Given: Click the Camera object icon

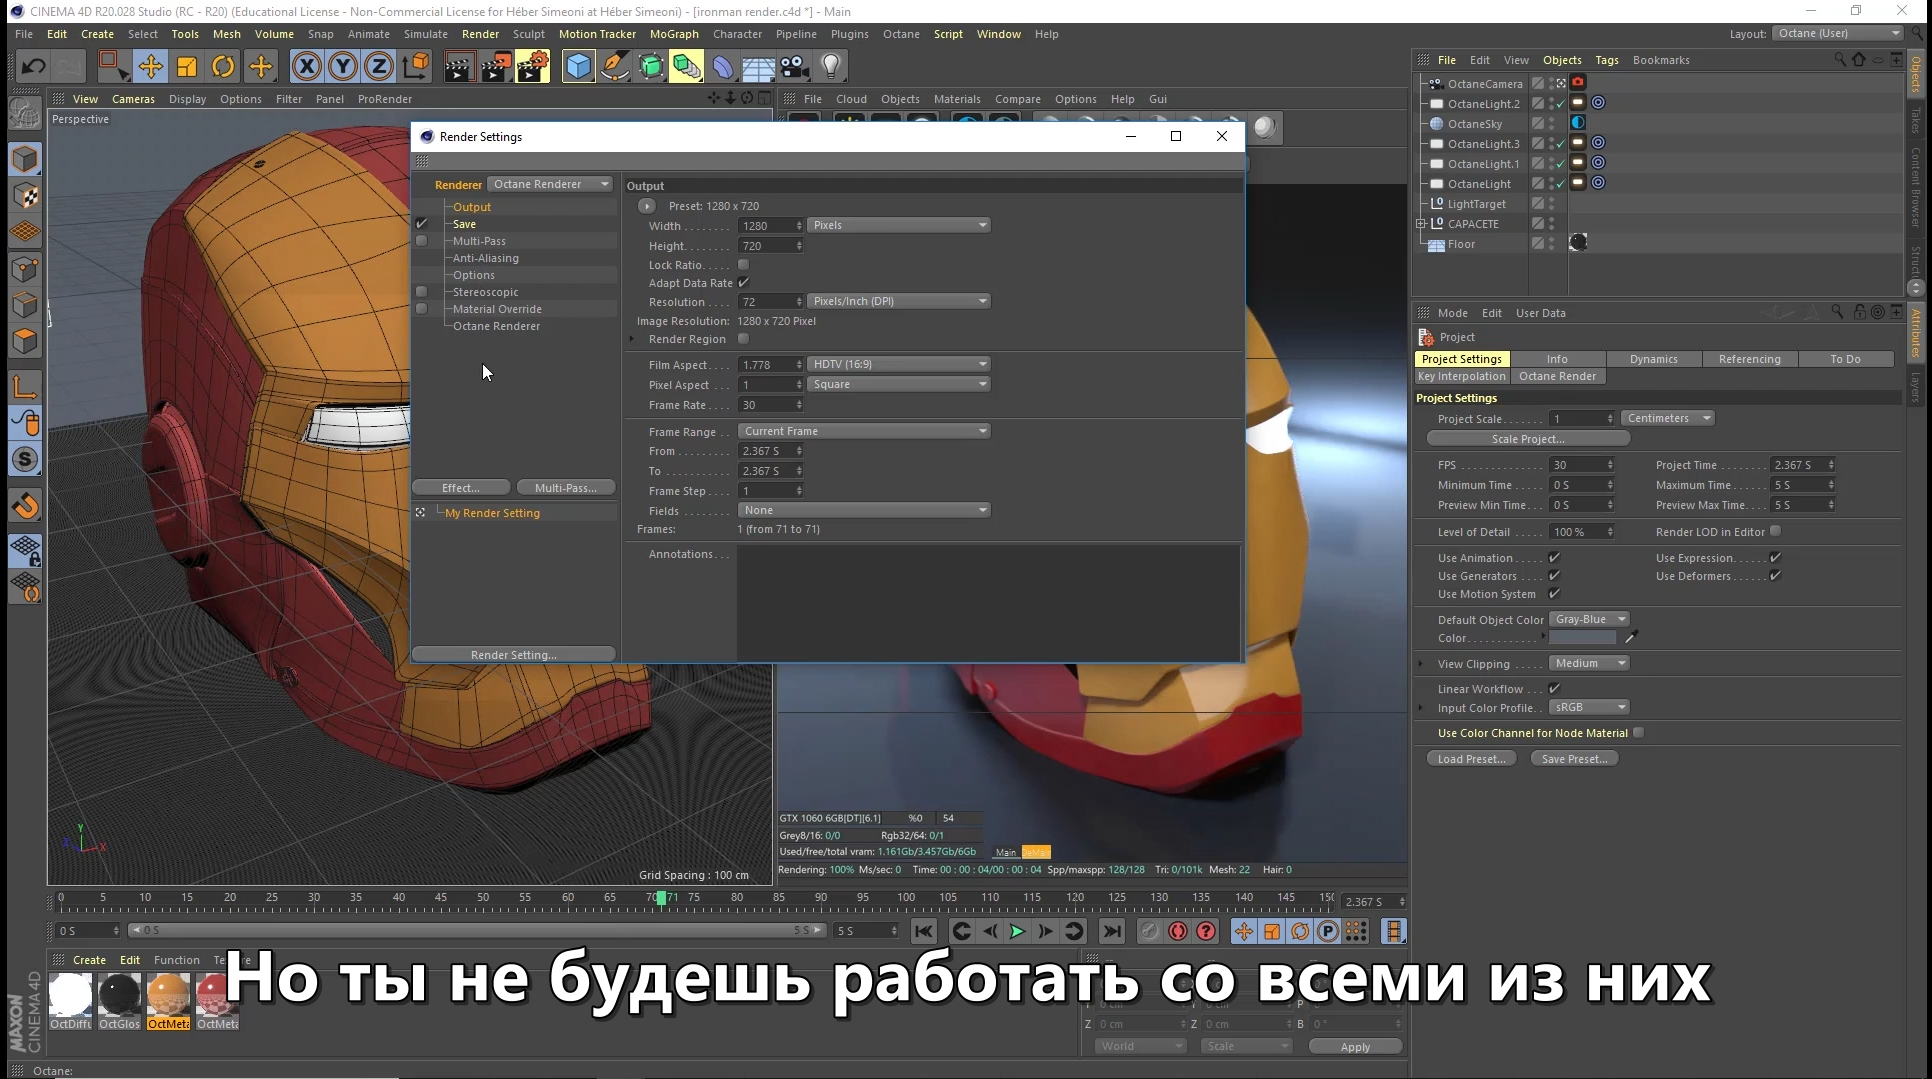Looking at the screenshot, I should click(x=794, y=67).
